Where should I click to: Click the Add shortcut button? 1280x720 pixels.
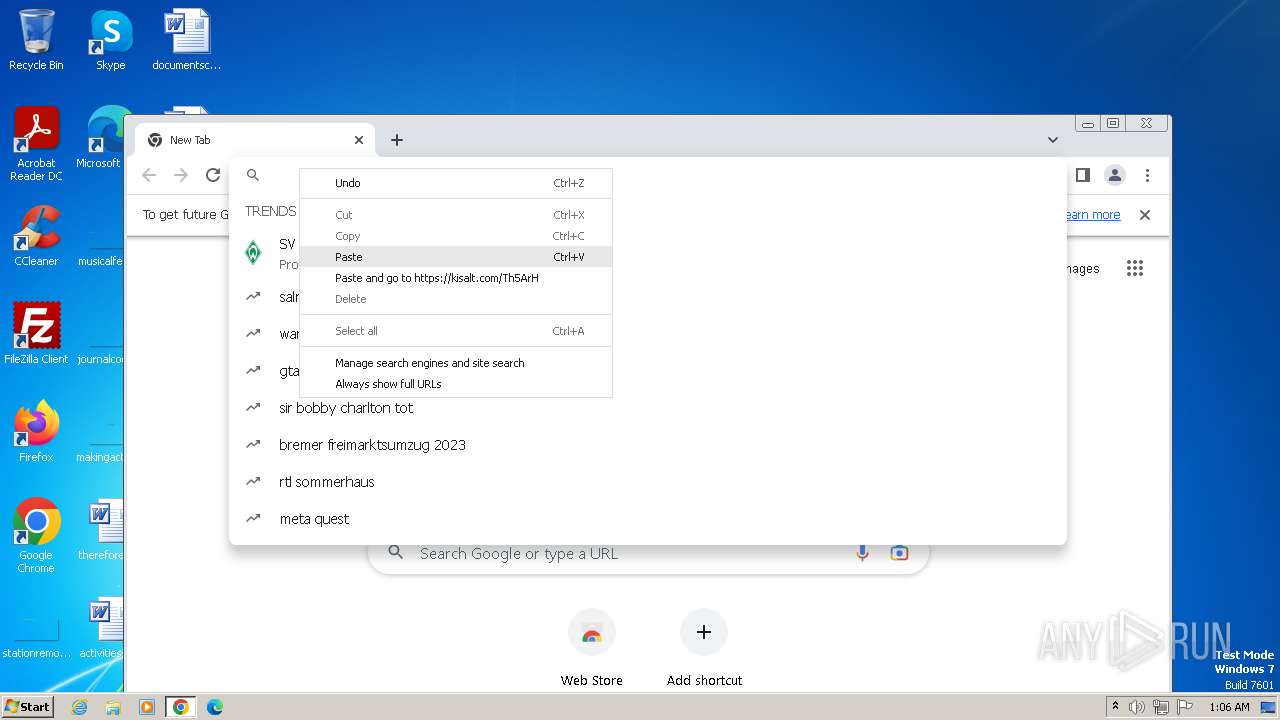pyautogui.click(x=704, y=649)
